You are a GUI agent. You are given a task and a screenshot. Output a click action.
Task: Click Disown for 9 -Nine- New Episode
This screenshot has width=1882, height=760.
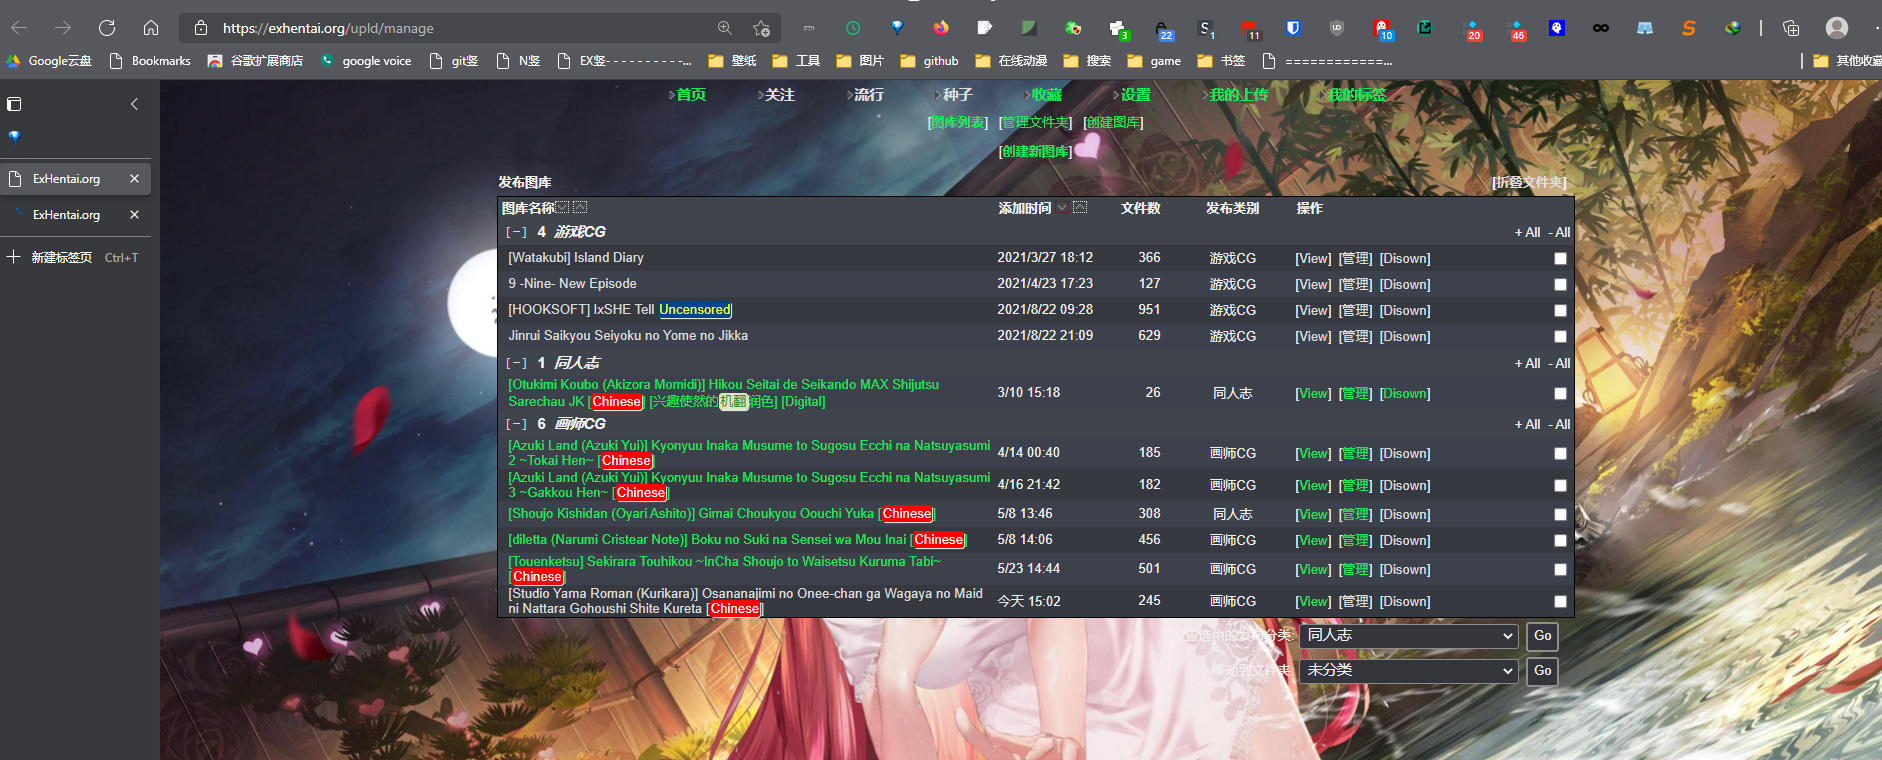click(x=1405, y=284)
